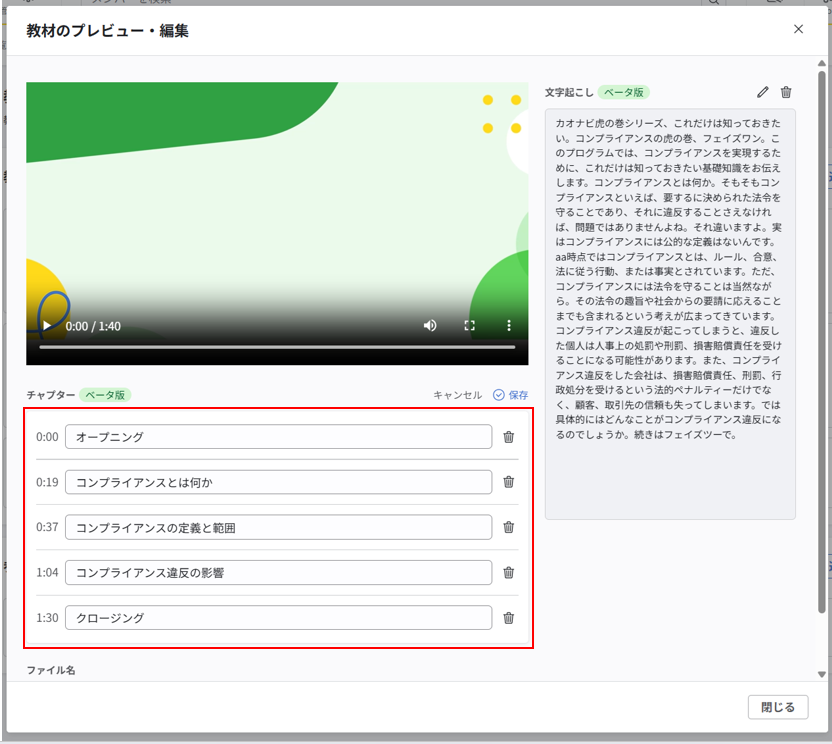
Task: Play the video in the preview player
Action: pos(46,325)
